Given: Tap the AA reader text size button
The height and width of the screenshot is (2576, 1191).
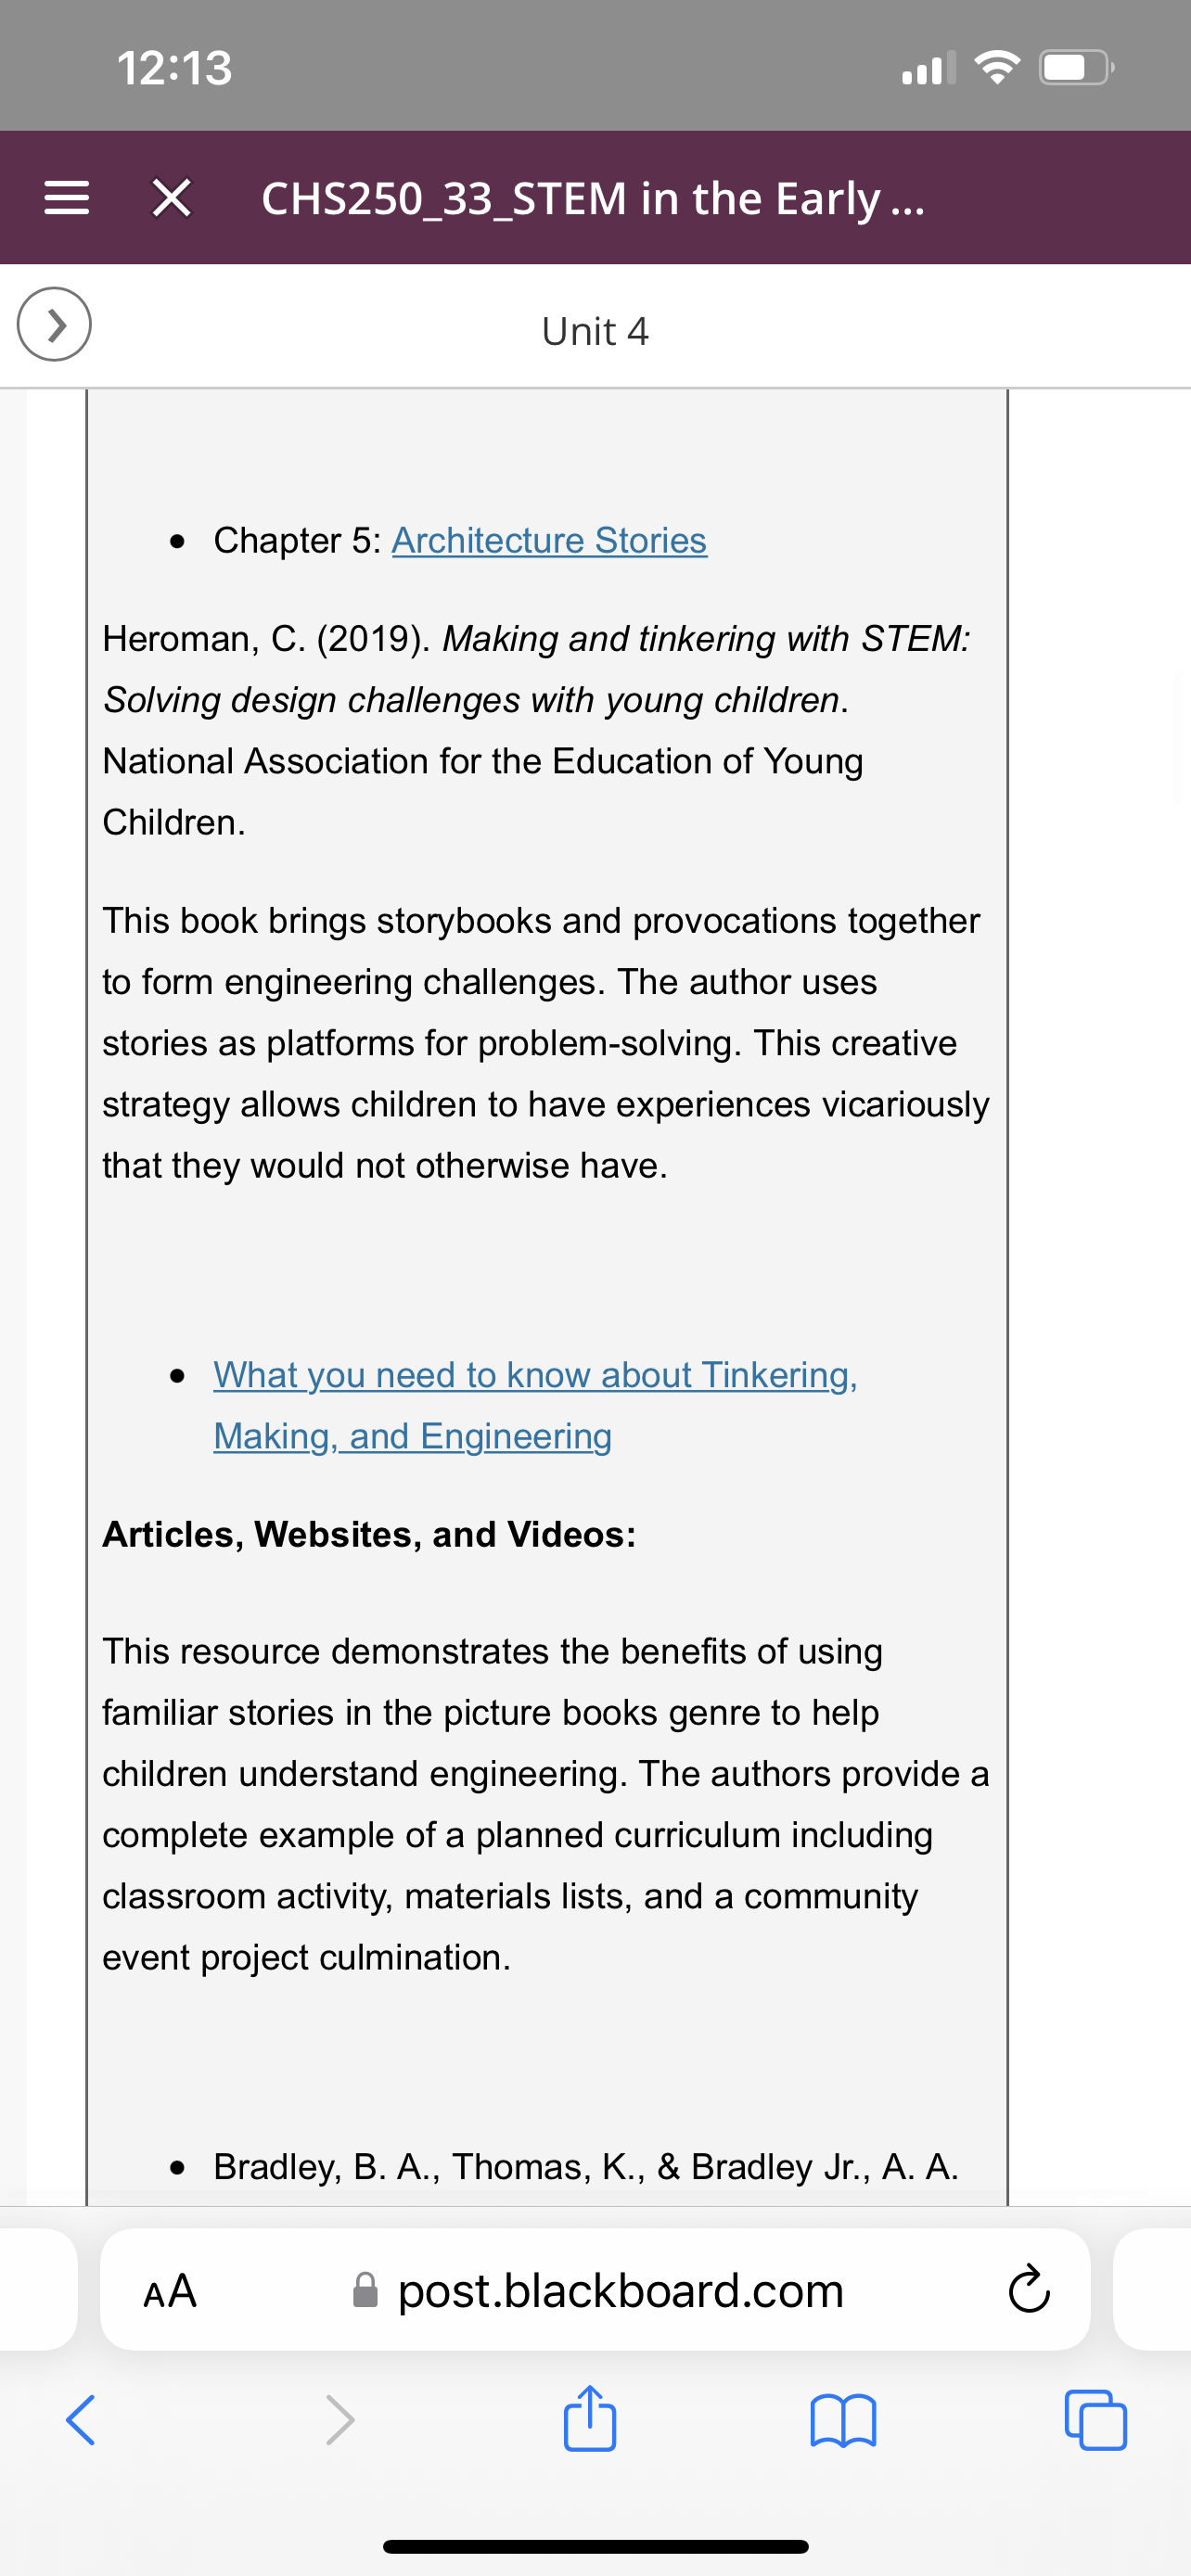Looking at the screenshot, I should (x=170, y=2290).
